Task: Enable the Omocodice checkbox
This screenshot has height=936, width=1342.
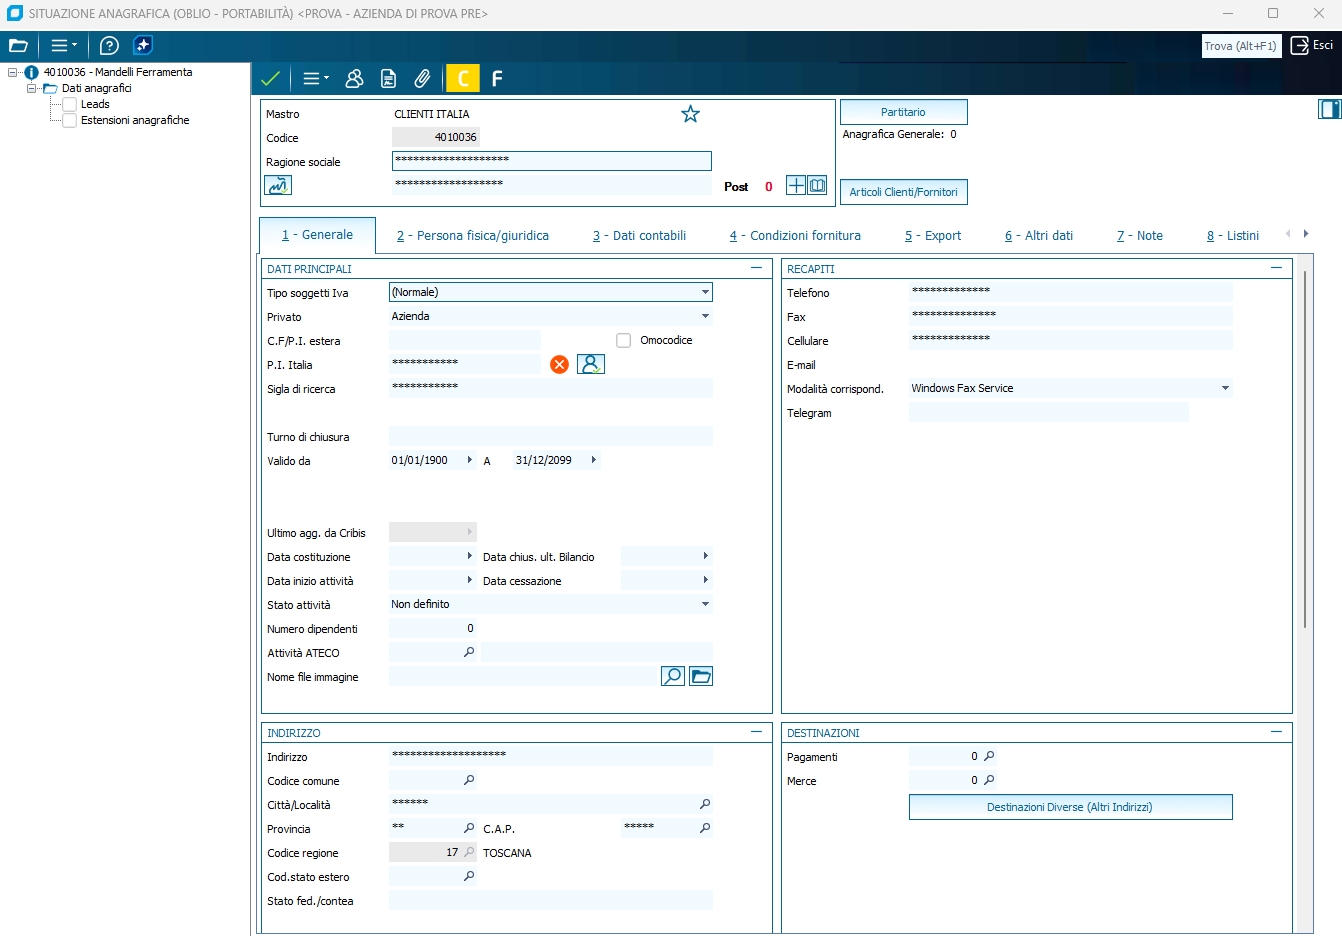Action: click(624, 341)
